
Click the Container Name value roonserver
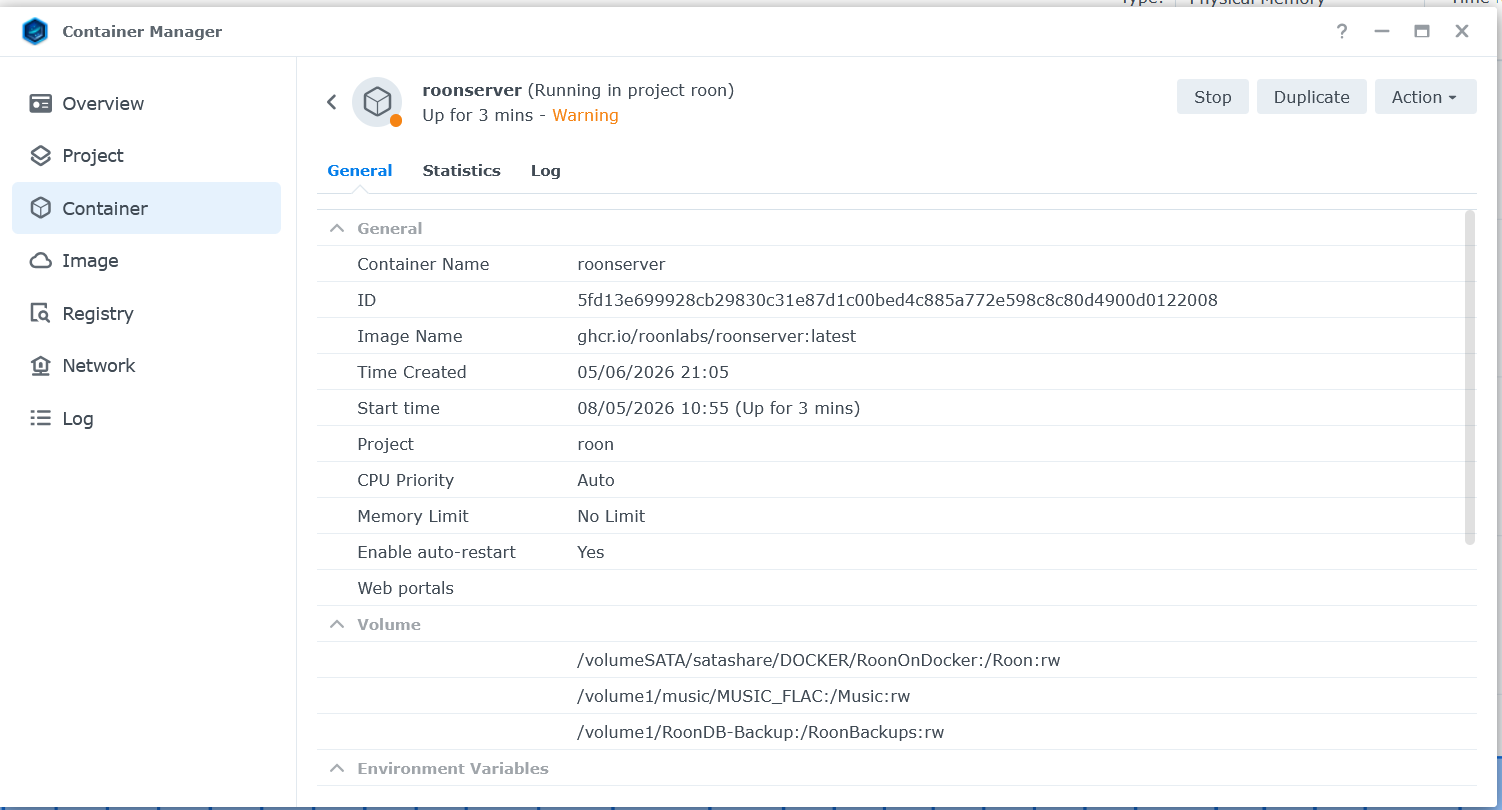click(x=621, y=264)
